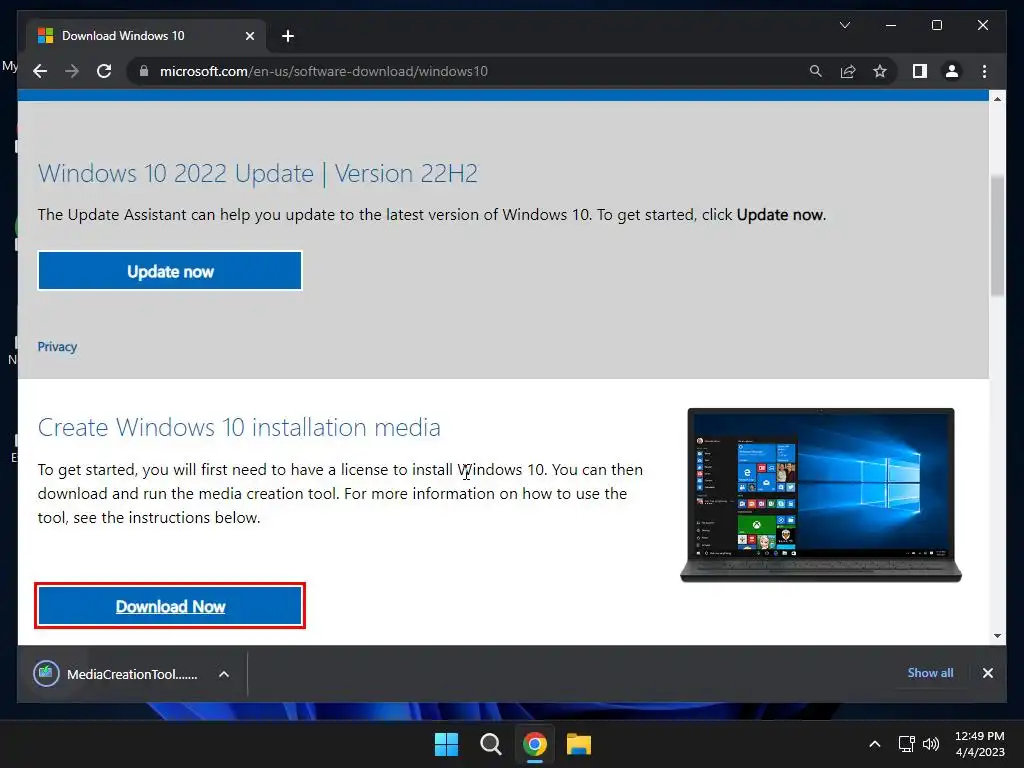Image resolution: width=1024 pixels, height=768 pixels.
Task: Open the Windows Start menu
Action: click(447, 744)
